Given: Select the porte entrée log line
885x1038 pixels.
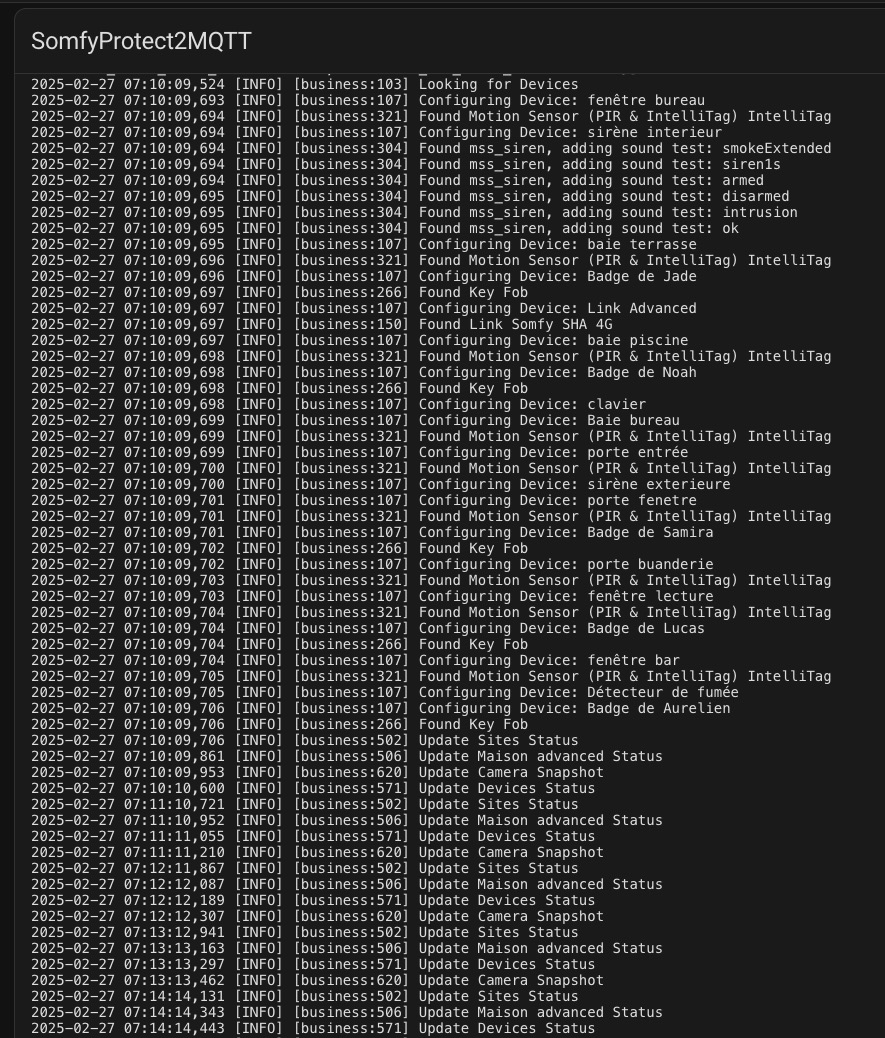Looking at the screenshot, I should [359, 452].
